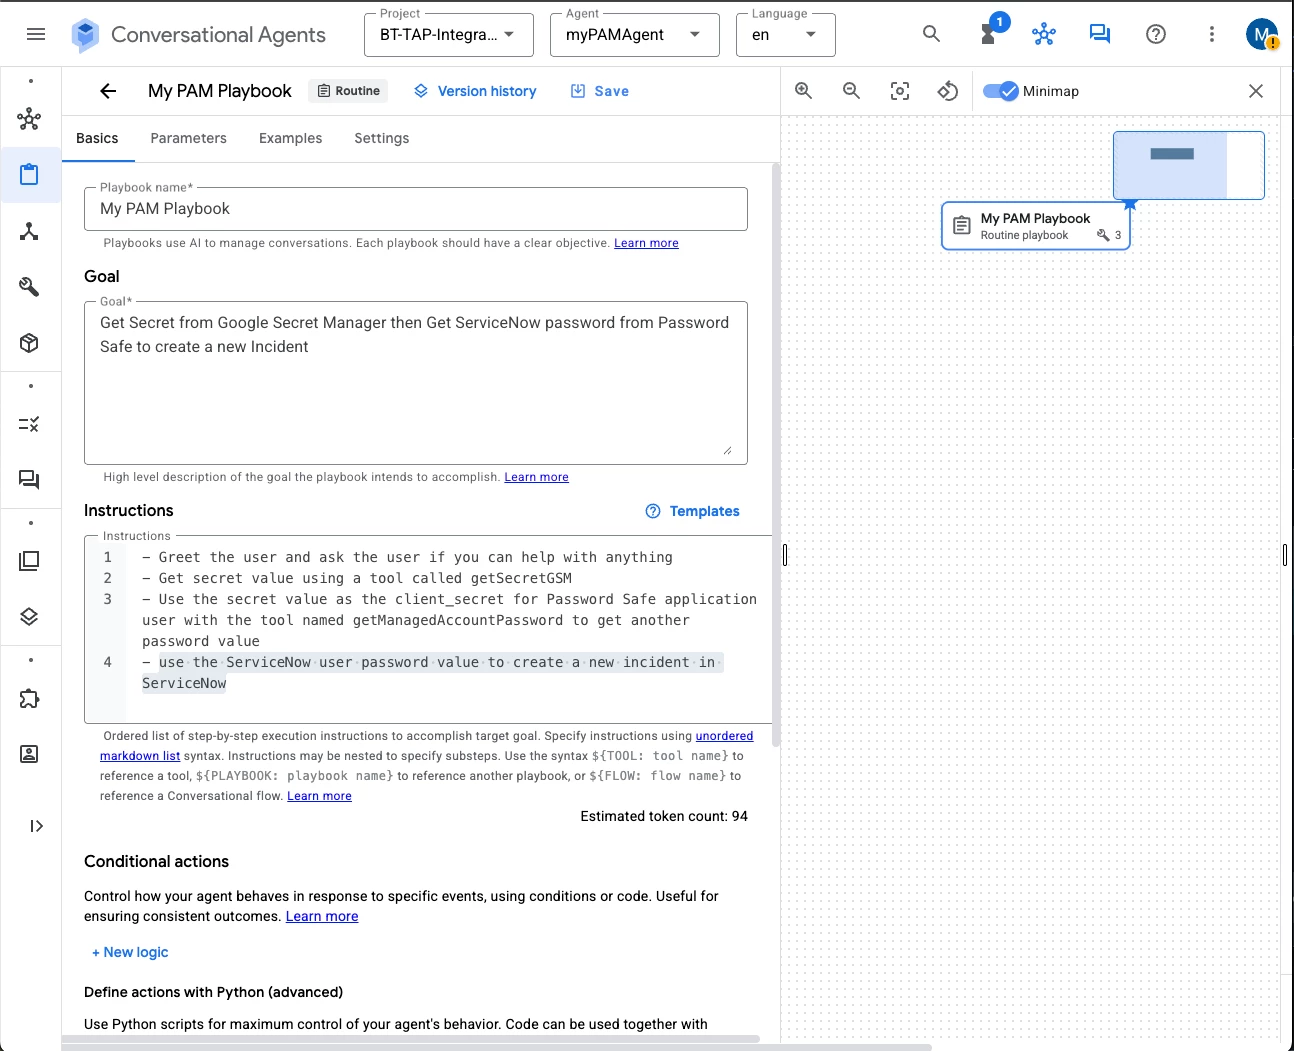This screenshot has width=1294, height=1051.
Task: Open the Tools wrench icon in sidebar
Action: 30,287
